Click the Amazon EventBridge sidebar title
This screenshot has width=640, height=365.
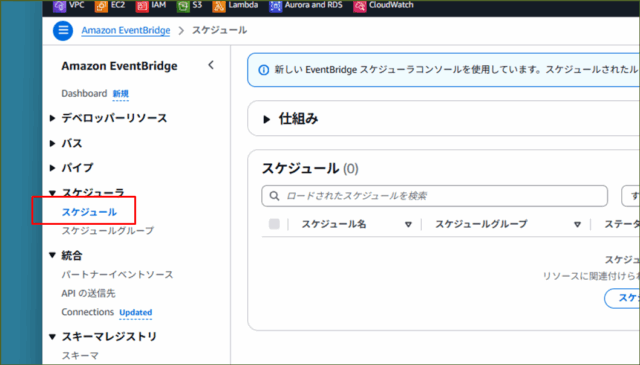coord(120,66)
